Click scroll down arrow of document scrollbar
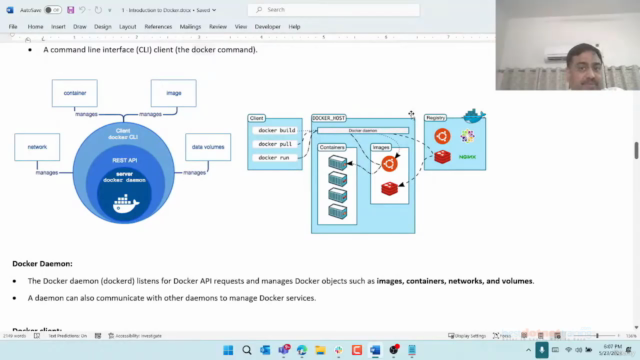 coord(636,327)
